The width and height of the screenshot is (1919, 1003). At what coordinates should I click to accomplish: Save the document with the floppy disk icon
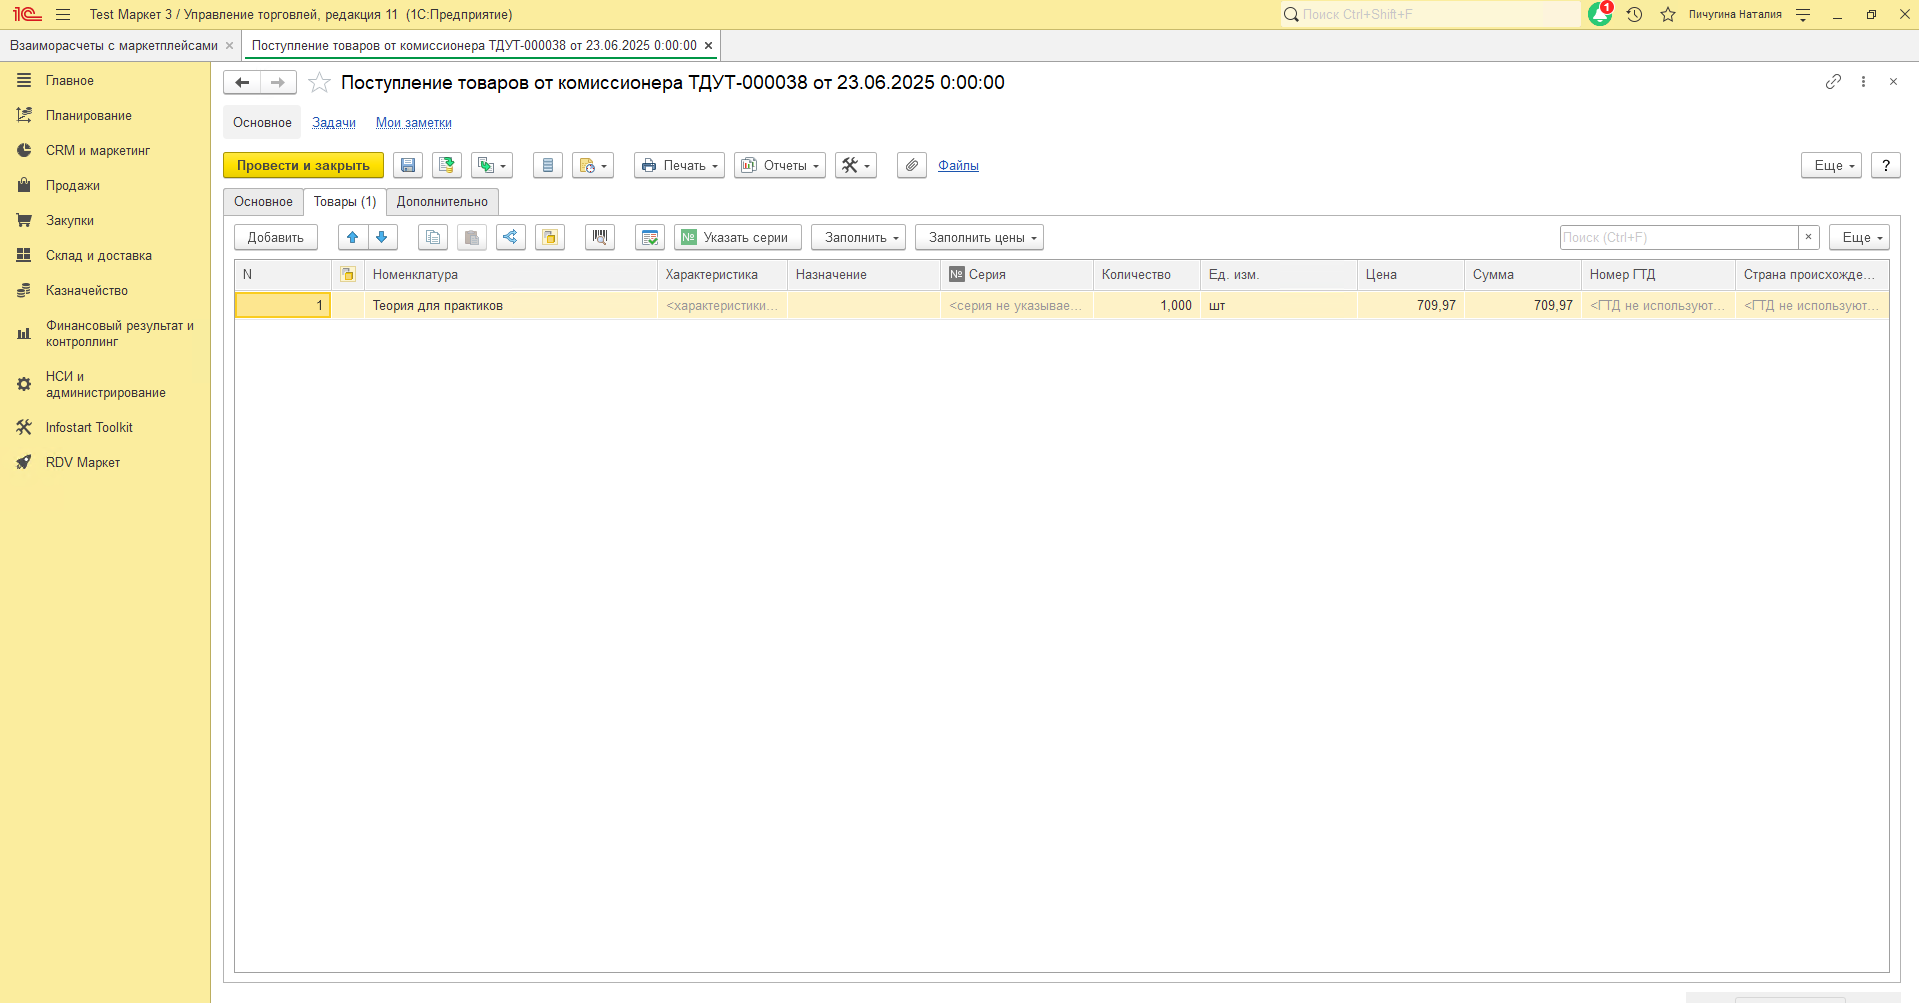(408, 165)
